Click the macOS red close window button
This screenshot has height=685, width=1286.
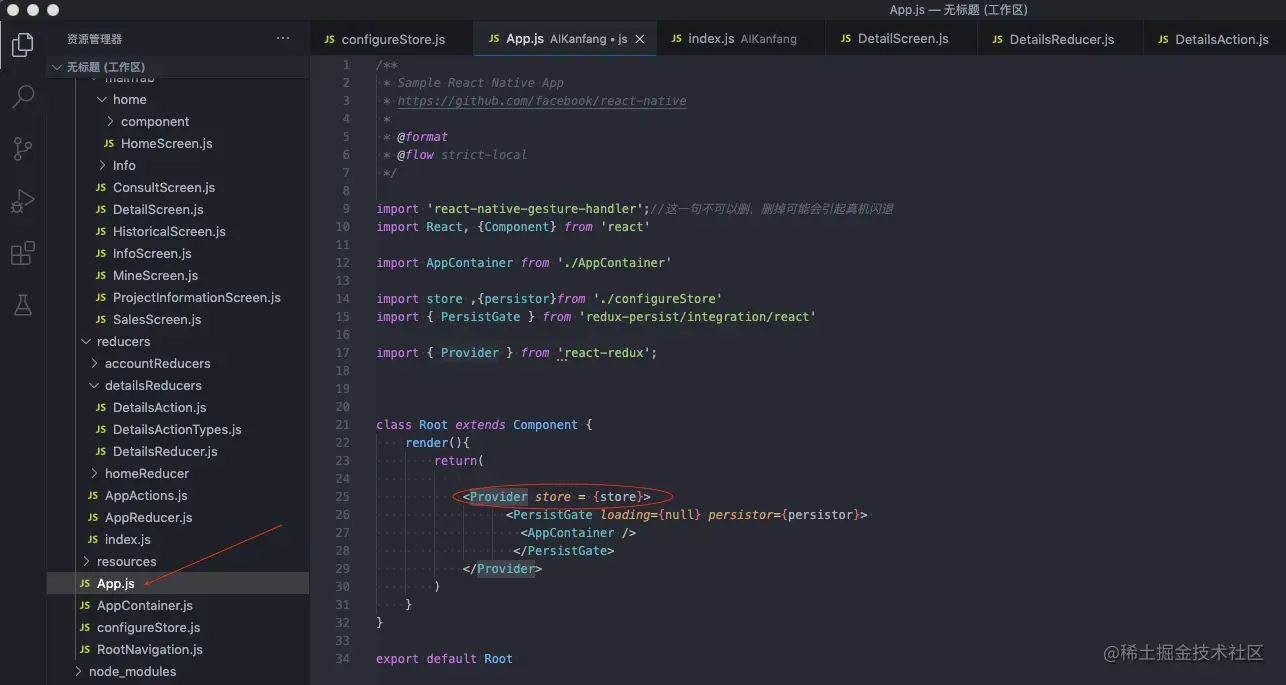(14, 10)
